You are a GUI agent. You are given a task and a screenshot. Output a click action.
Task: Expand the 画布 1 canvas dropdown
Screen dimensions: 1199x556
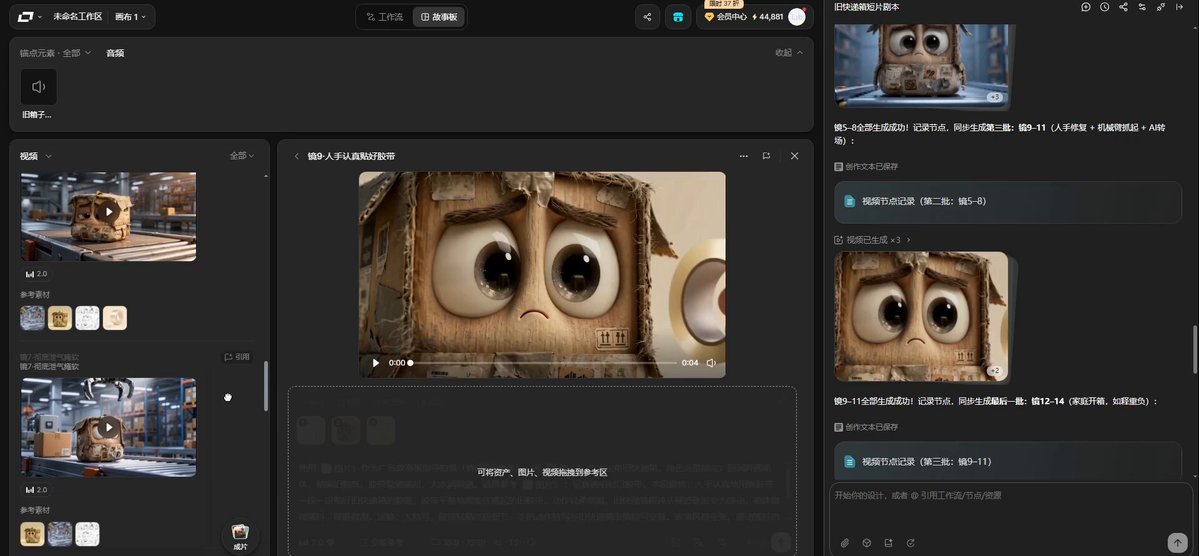click(x=131, y=17)
